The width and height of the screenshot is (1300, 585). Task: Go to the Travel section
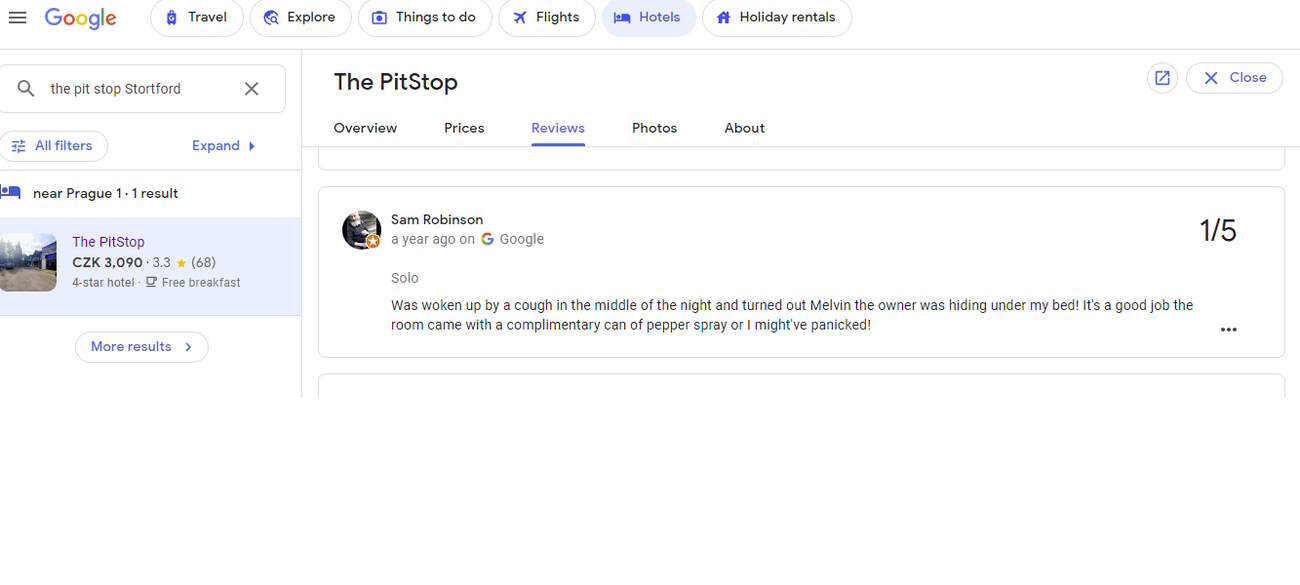[196, 17]
